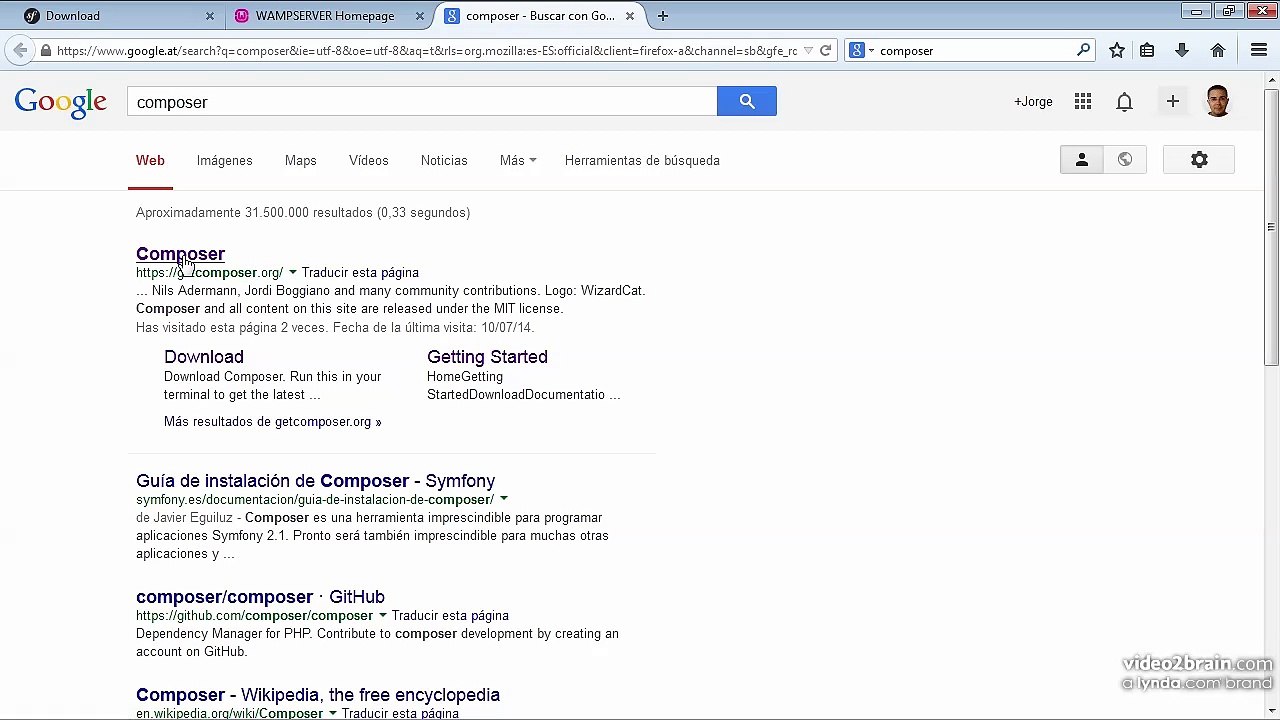Expand the Más dropdown menu
Screen dimensions: 1280x720
[x=518, y=160]
